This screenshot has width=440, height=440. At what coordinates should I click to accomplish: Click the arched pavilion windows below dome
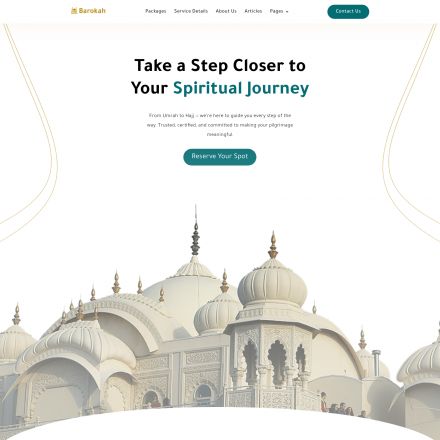[273, 362]
